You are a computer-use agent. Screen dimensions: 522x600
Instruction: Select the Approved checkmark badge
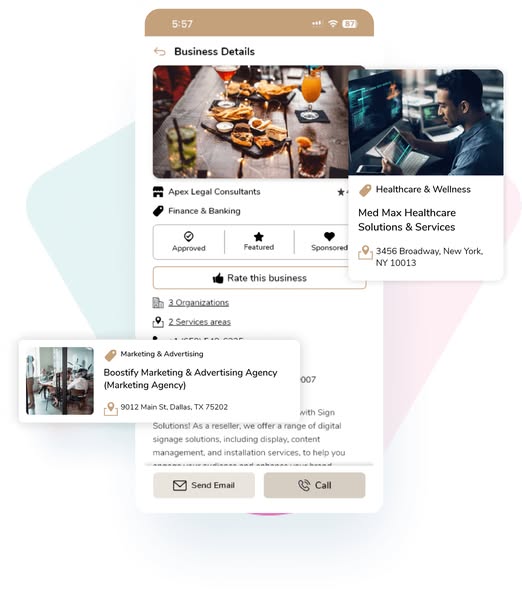(189, 241)
